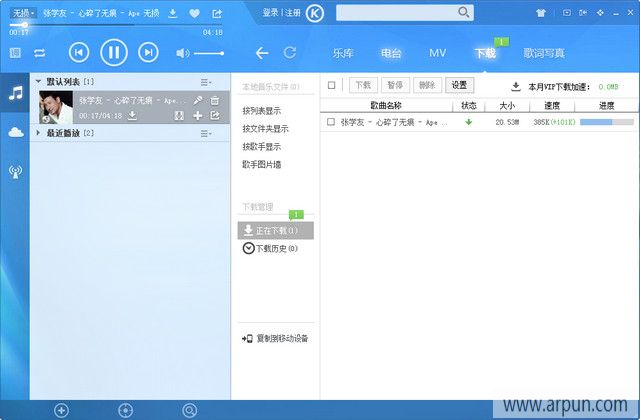The image size is (640, 420).
Task: Share the playlist song
Action: point(215,116)
